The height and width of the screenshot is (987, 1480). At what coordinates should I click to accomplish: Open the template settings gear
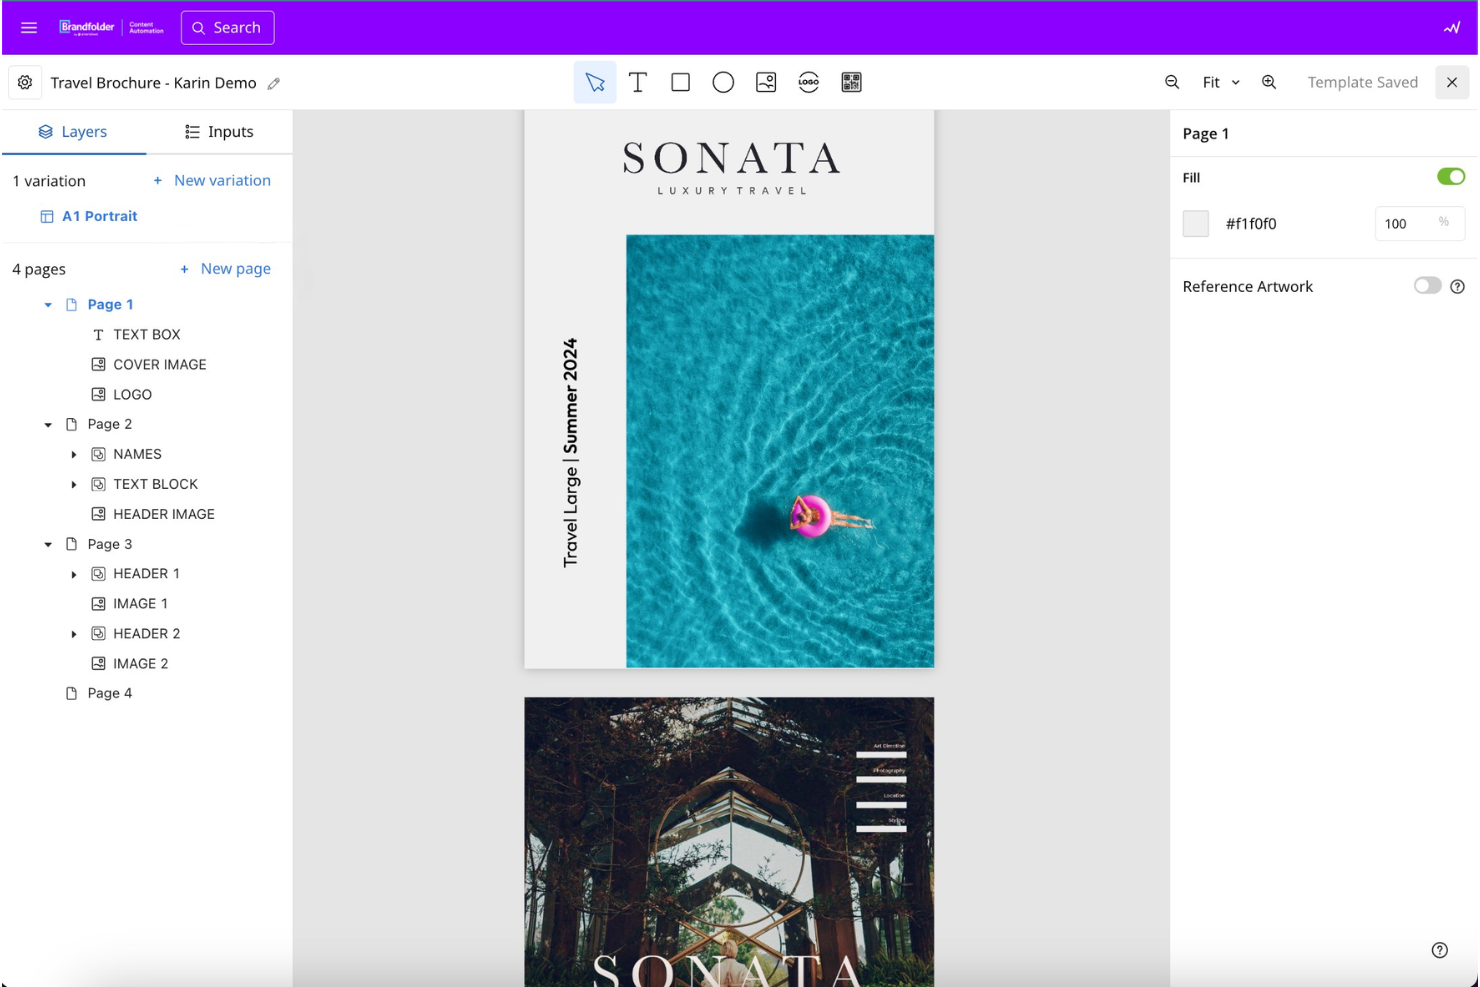point(25,82)
